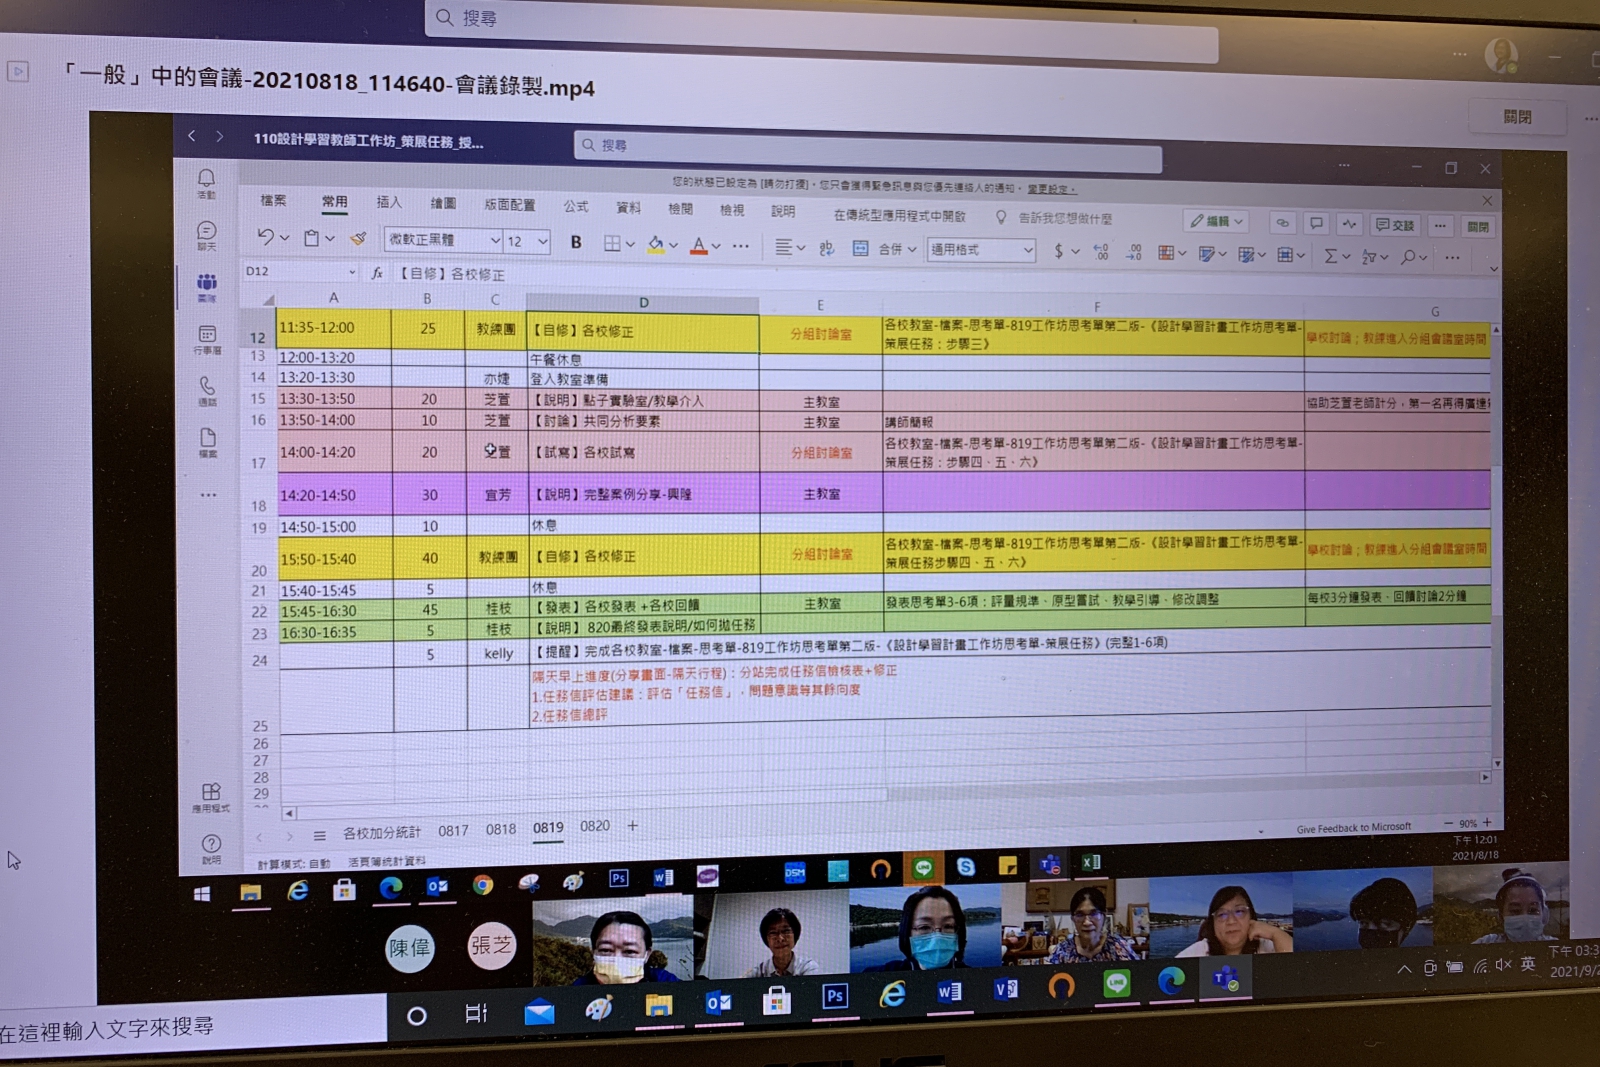Click the Undo arrow in Excel toolbar
This screenshot has height=1067, width=1600.
265,237
